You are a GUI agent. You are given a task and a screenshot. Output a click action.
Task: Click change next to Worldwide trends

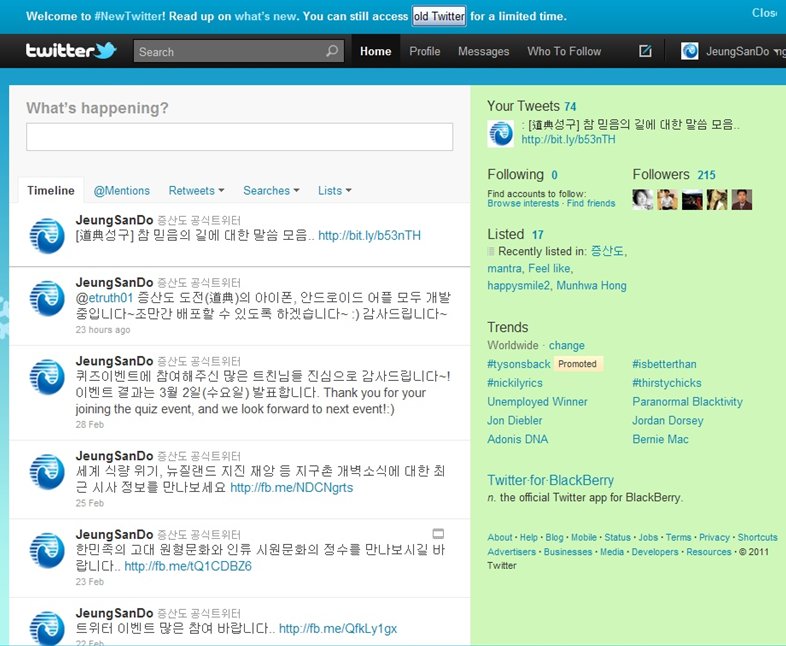click(x=566, y=345)
